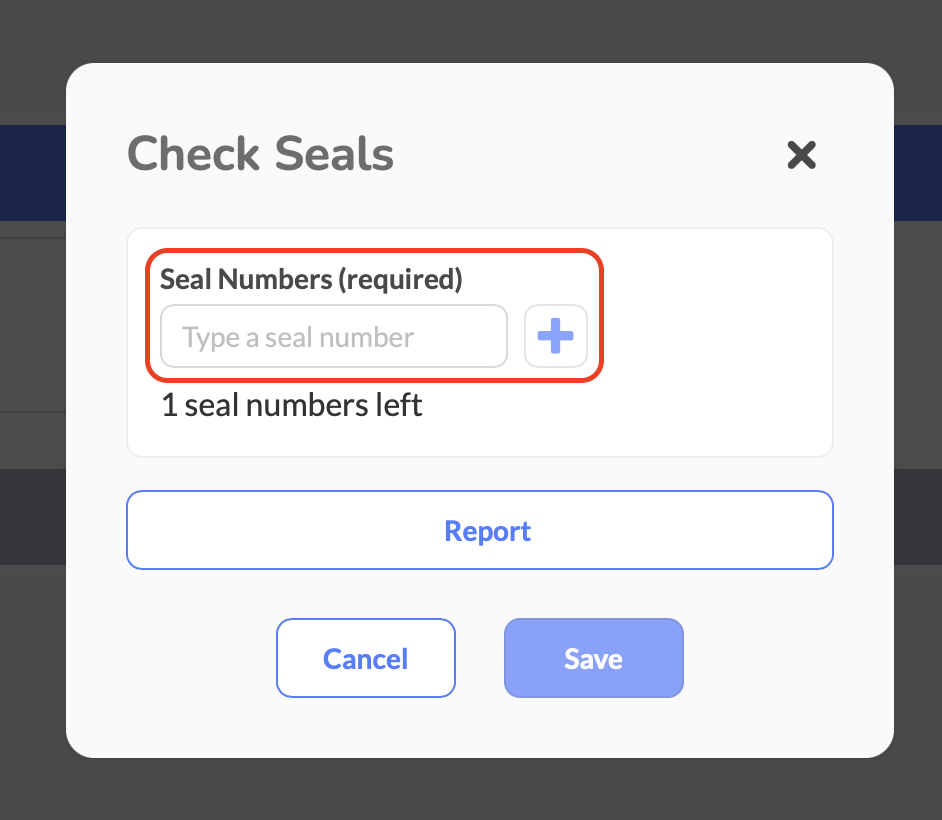The image size is (942, 820).
Task: Cancel the Check Seals dialog
Action: (x=365, y=658)
